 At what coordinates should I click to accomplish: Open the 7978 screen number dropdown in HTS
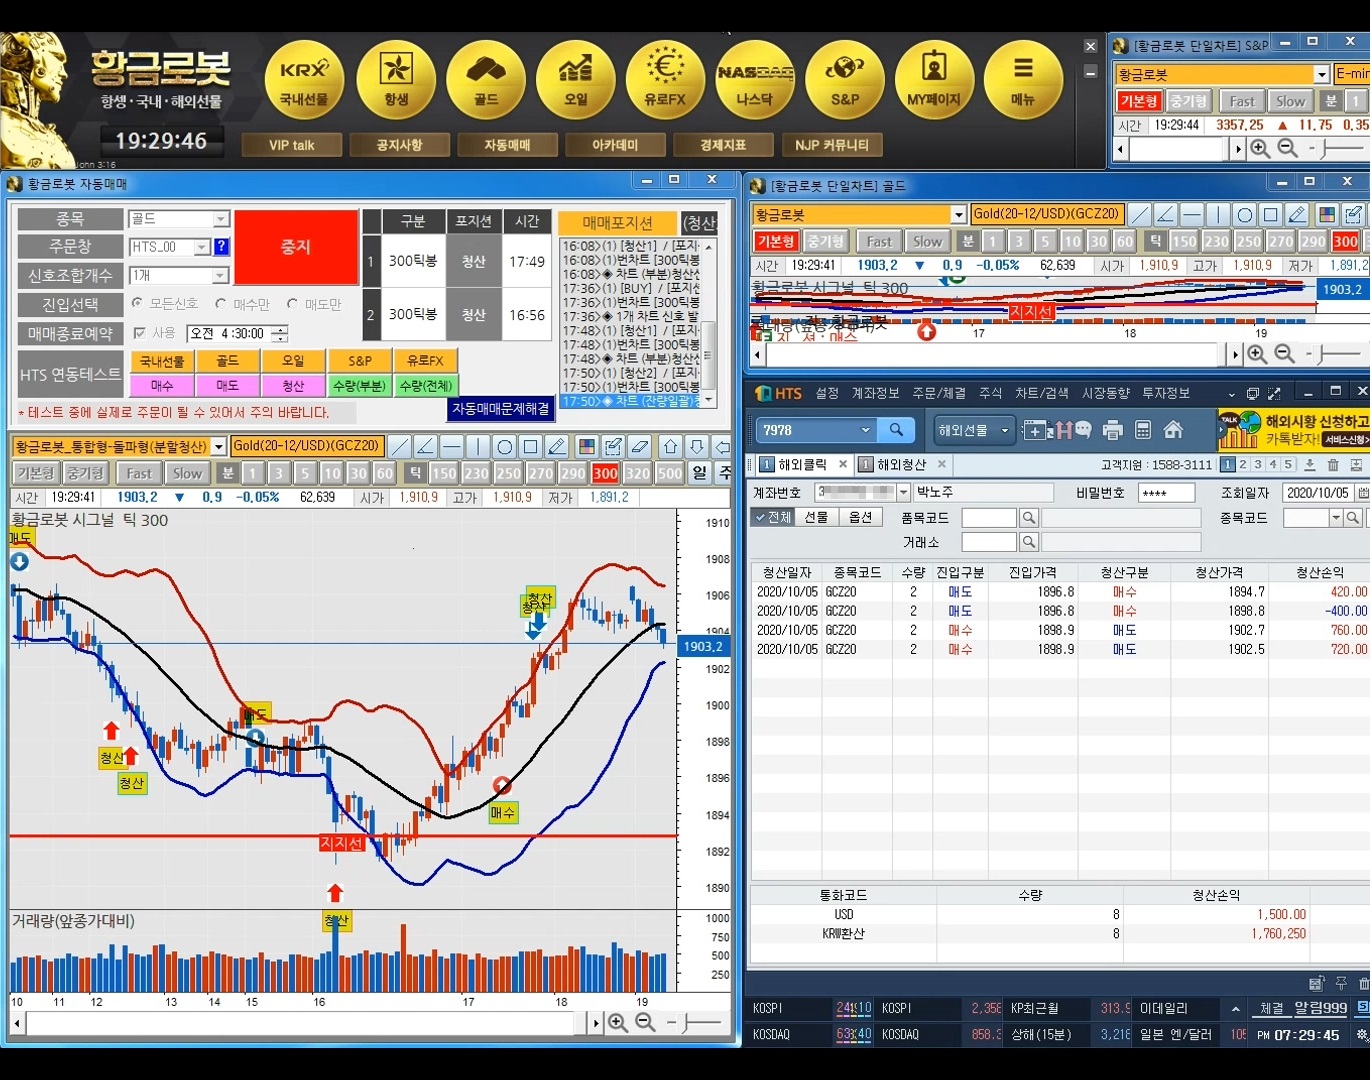[865, 430]
